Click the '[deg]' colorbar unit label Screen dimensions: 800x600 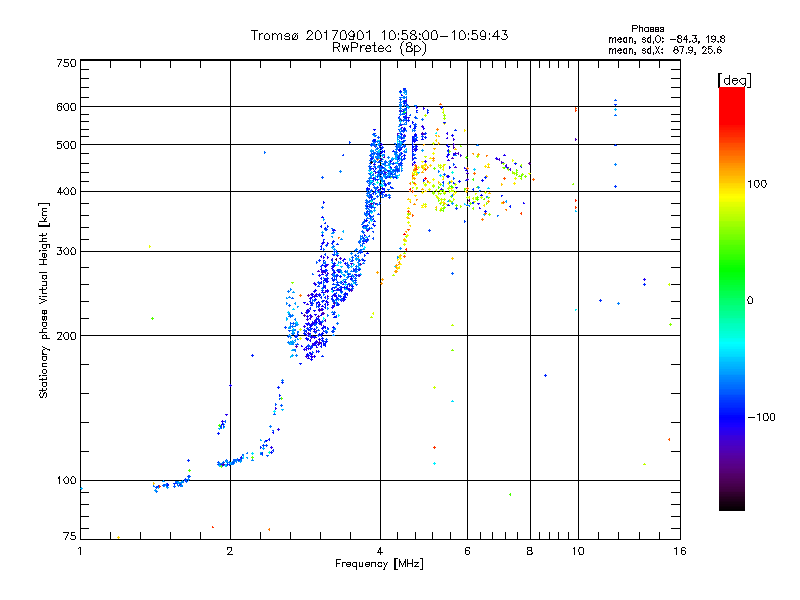734,80
